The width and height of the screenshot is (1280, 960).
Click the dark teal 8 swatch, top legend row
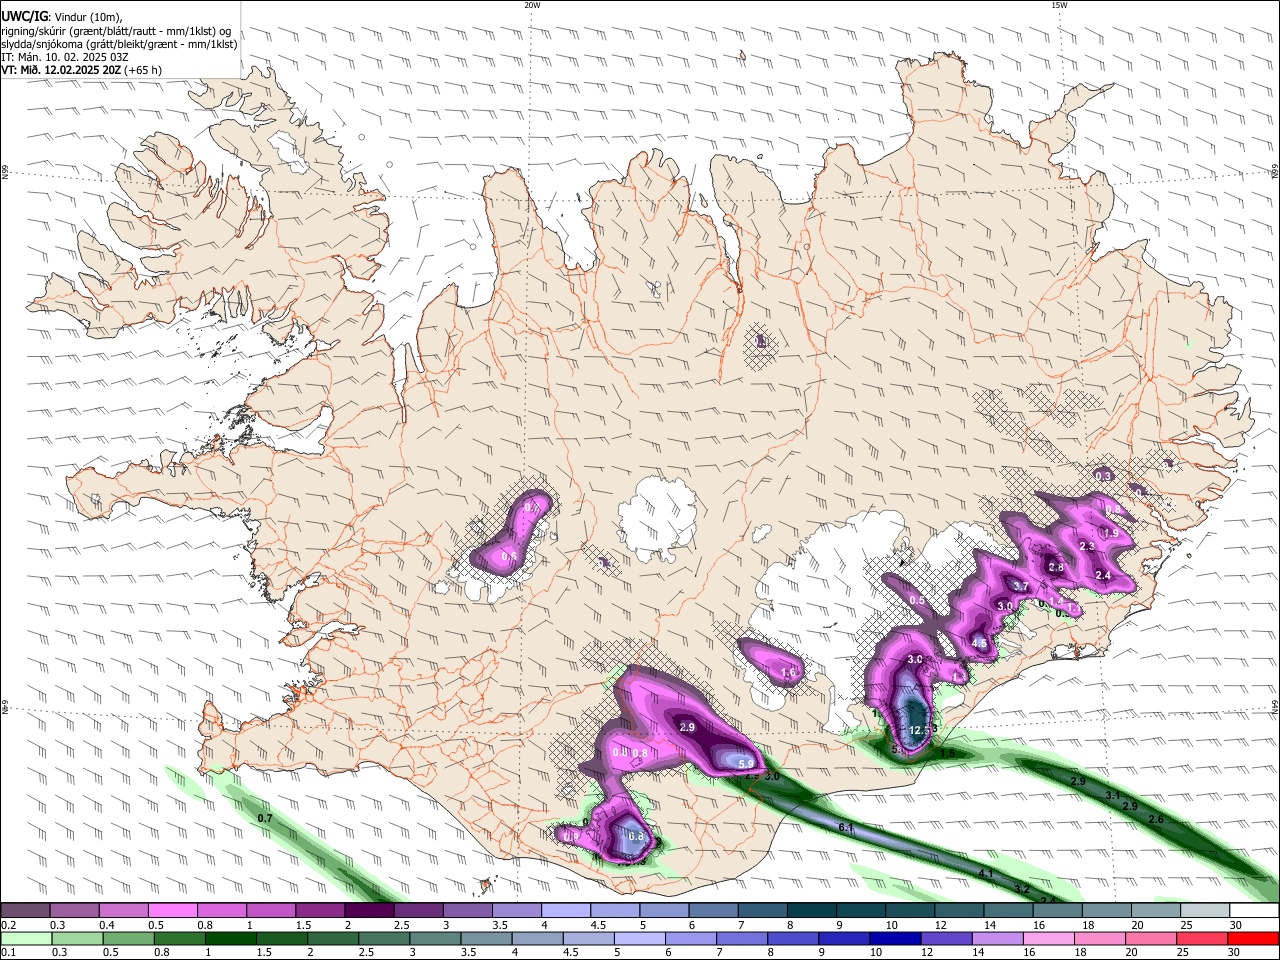coord(811,910)
